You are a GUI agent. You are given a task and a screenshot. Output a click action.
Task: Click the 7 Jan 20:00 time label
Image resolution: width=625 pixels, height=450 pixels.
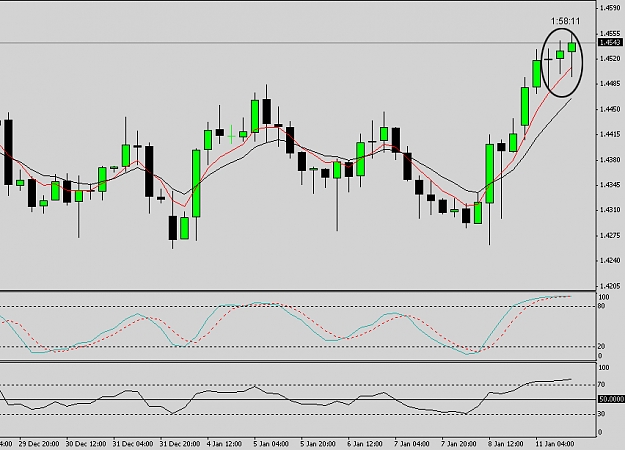coord(458,444)
